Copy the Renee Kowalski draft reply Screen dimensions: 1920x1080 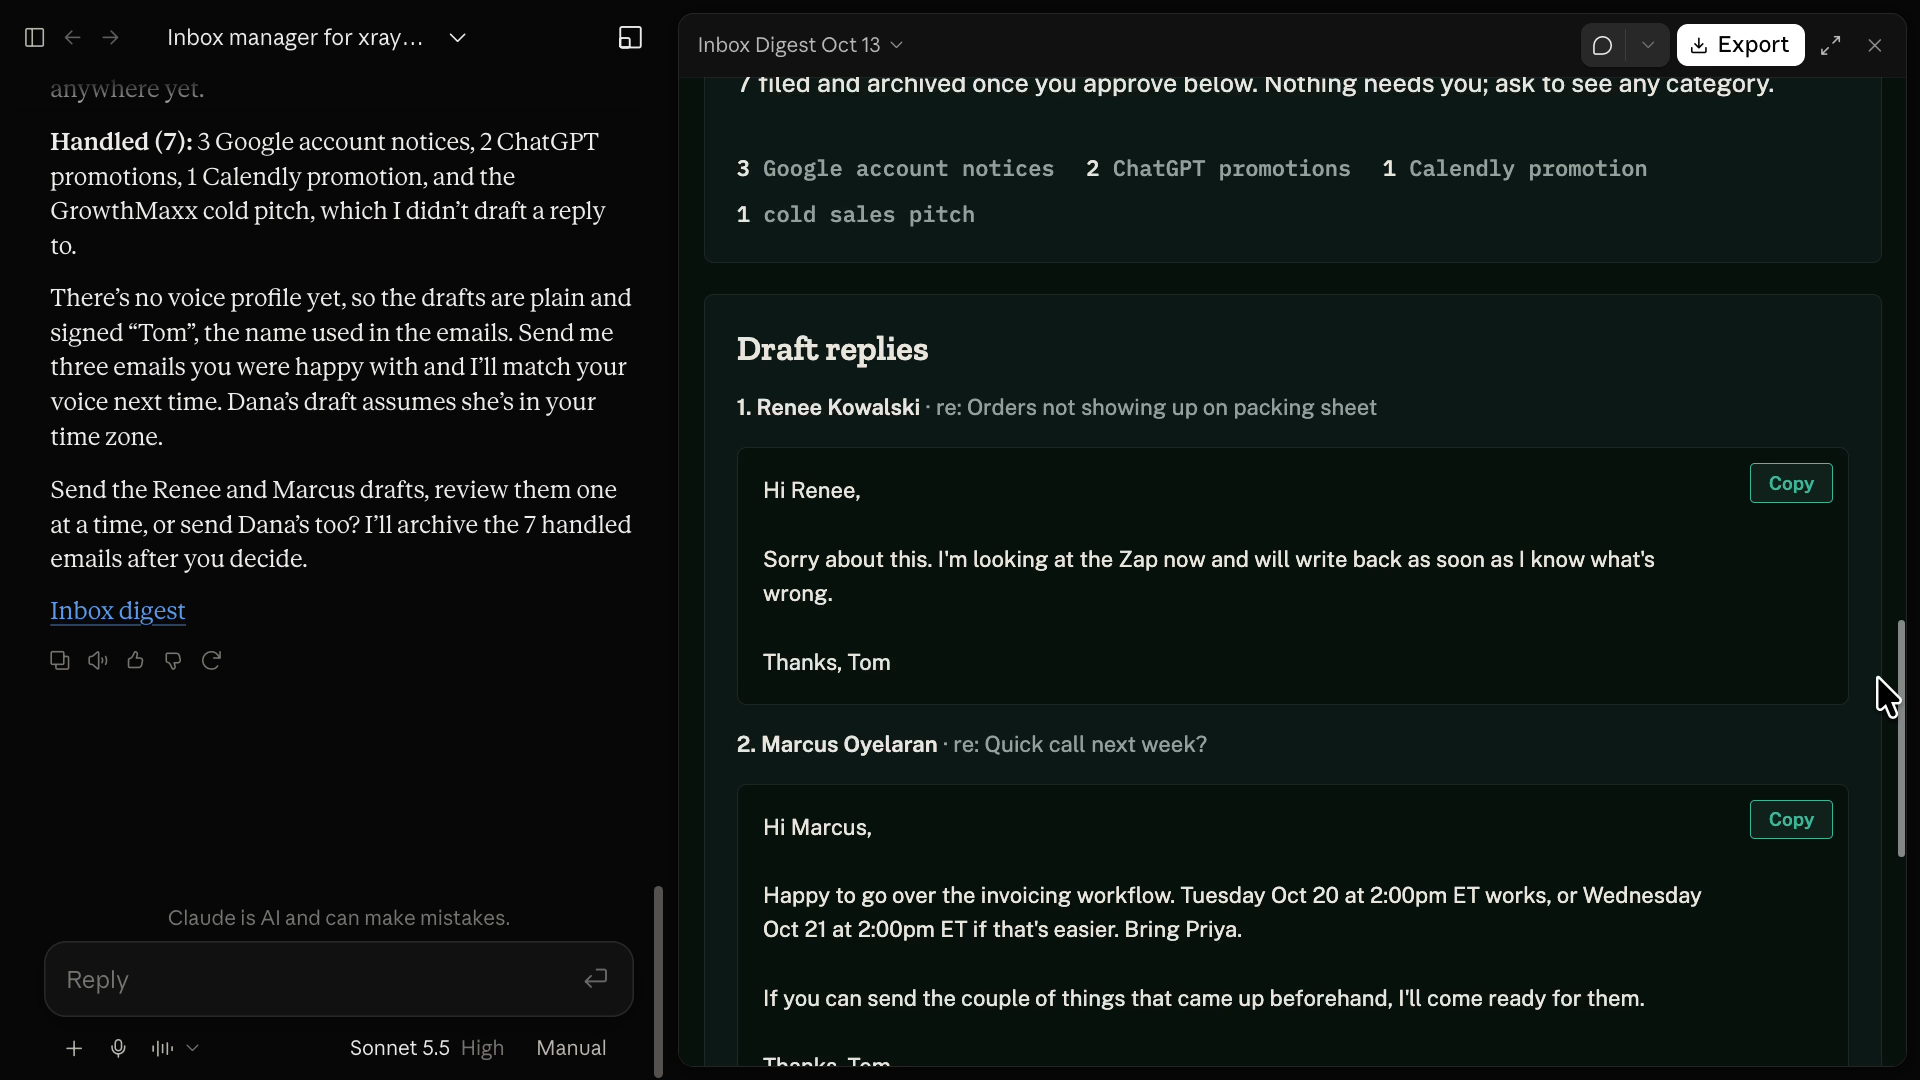1790,483
